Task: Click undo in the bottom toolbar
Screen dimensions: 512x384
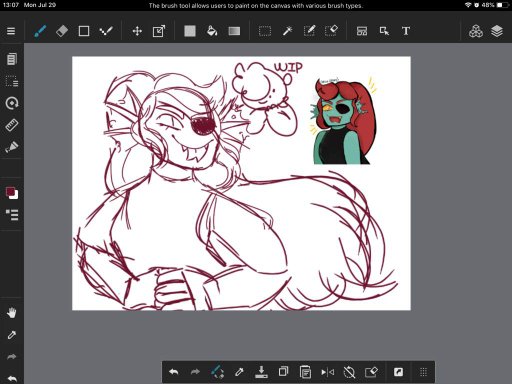Action: click(x=173, y=372)
